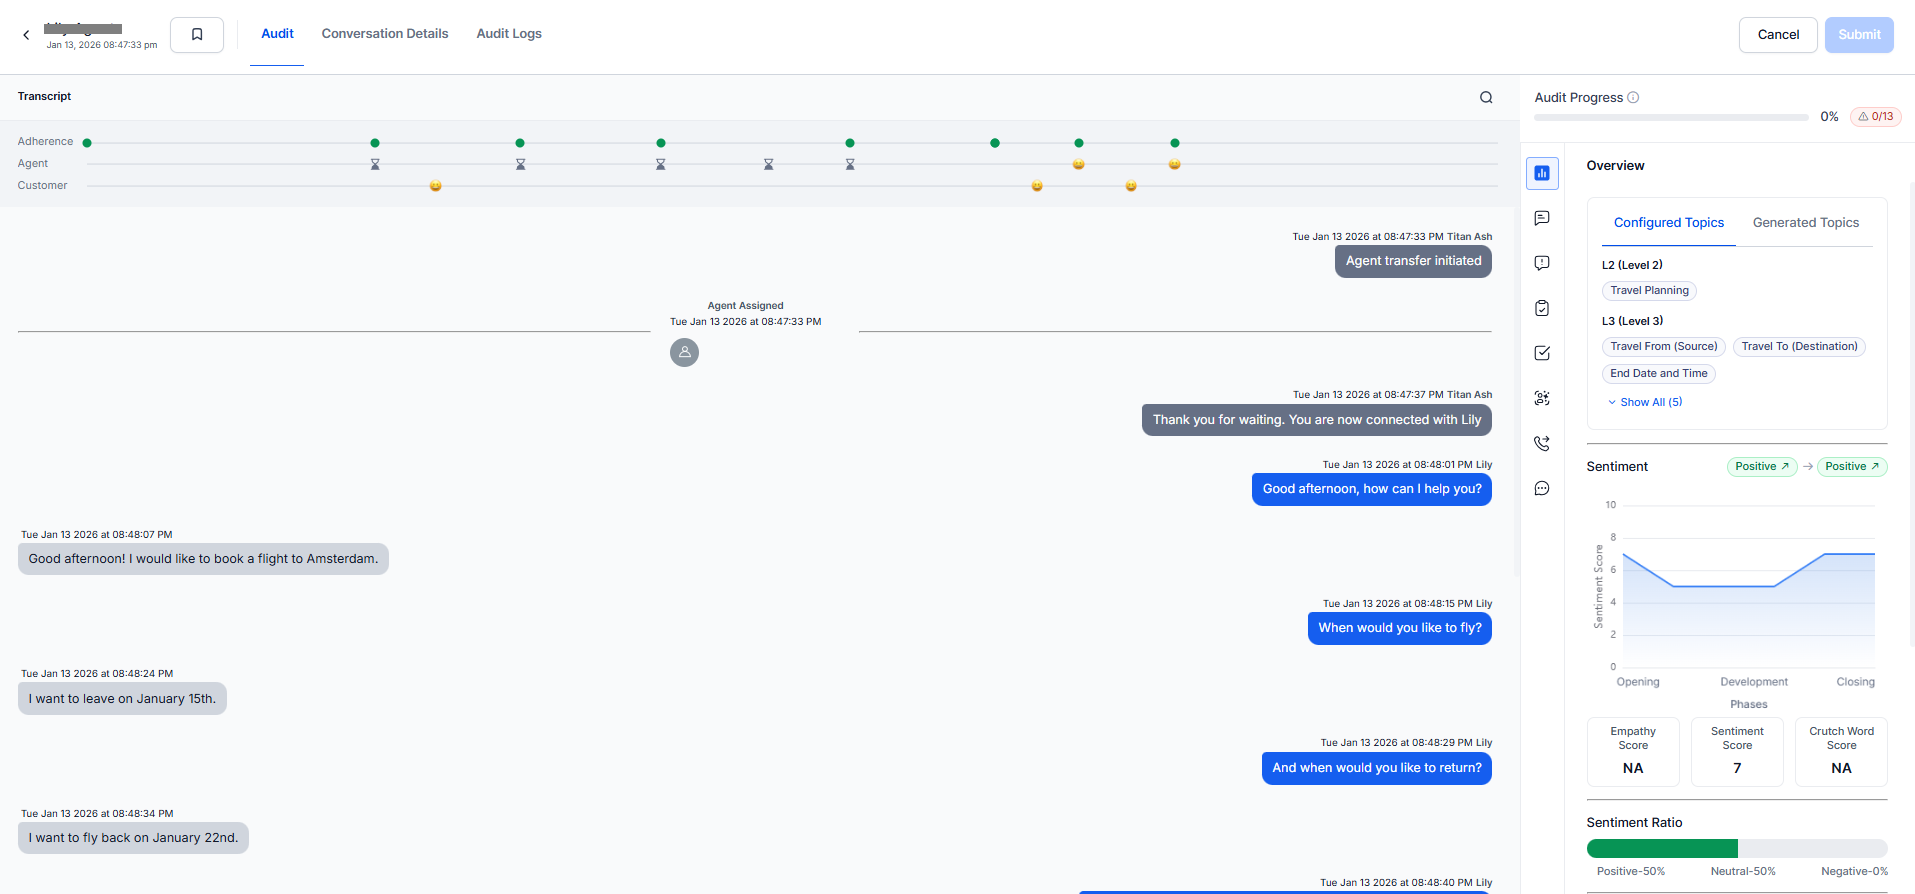
Task: Click the first Adherence timeline dot
Action: coord(87,143)
